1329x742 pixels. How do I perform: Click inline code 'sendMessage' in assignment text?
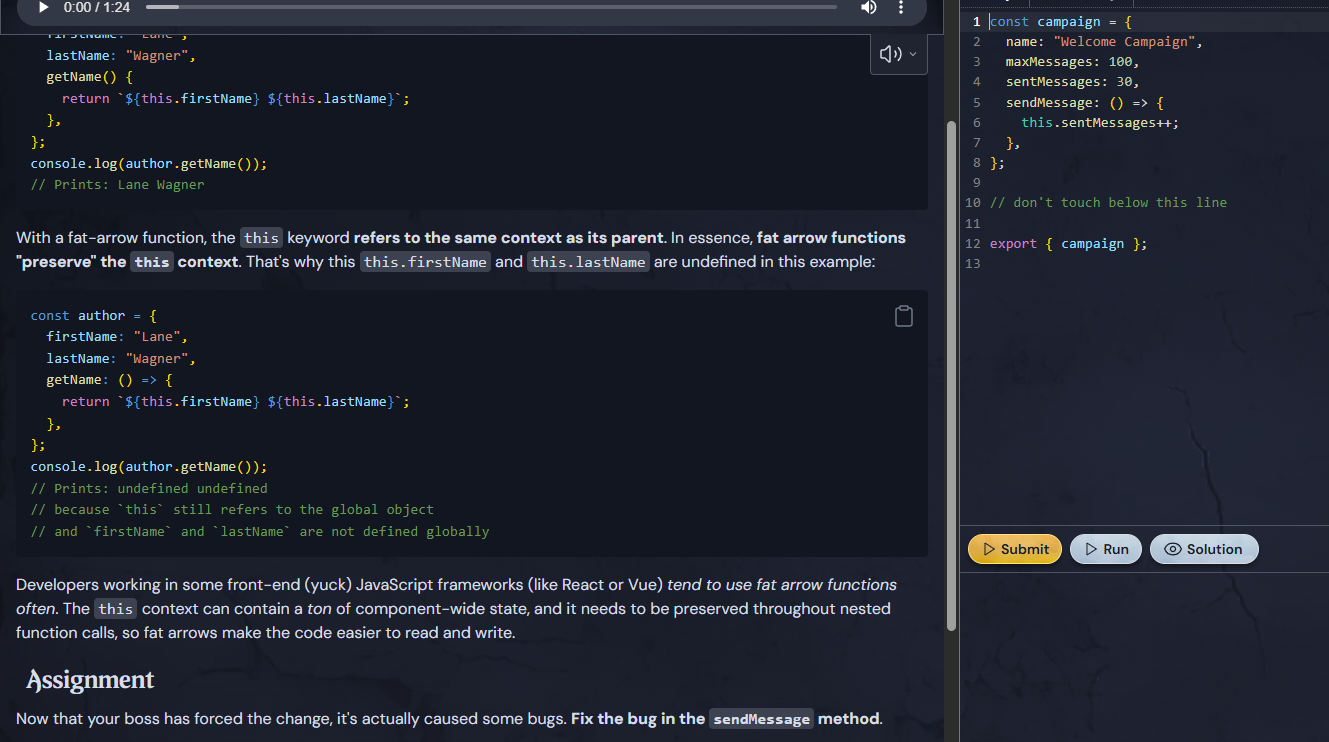click(x=761, y=719)
